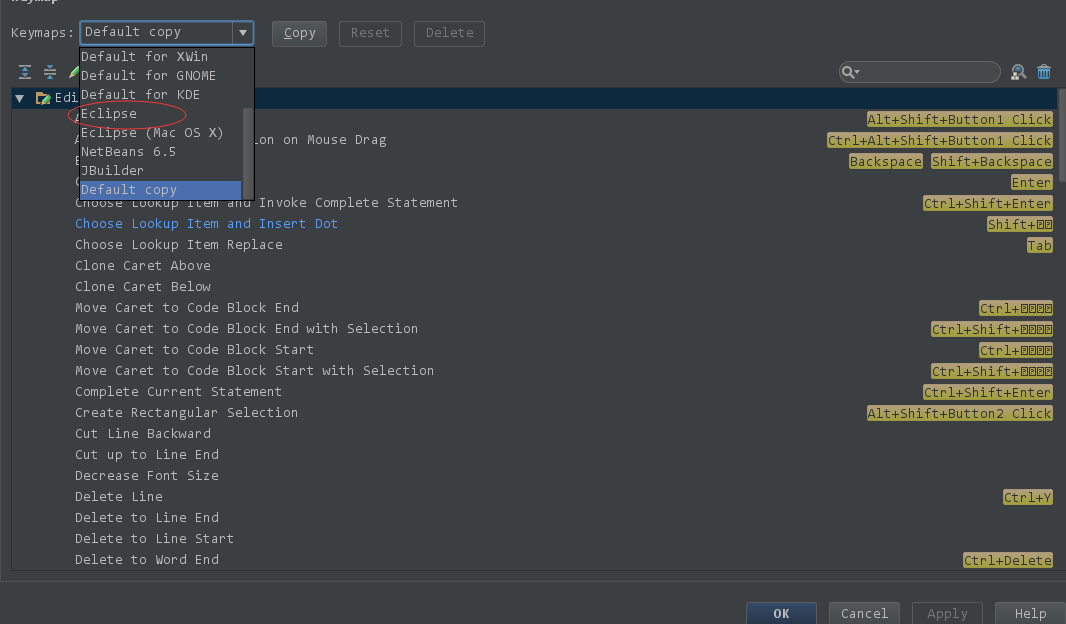
Task: Click the Ctrl+Delete shortcut badge
Action: [1008, 561]
